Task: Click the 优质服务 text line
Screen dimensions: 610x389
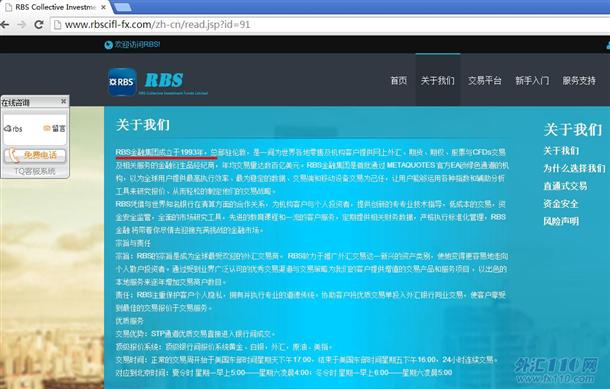Action: (x=130, y=321)
